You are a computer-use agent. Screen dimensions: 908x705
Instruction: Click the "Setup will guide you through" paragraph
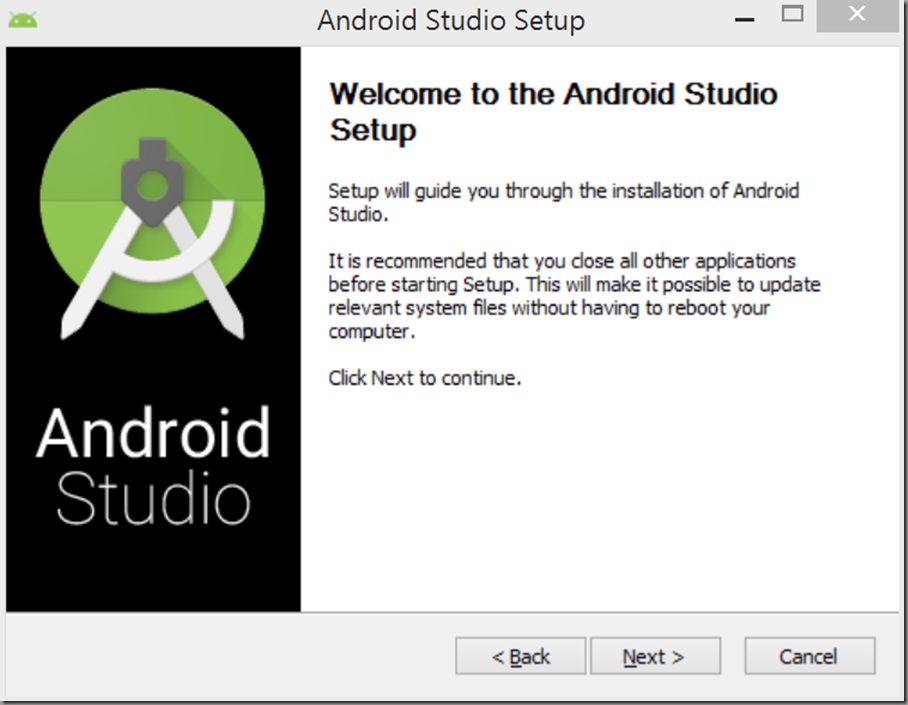click(x=563, y=202)
